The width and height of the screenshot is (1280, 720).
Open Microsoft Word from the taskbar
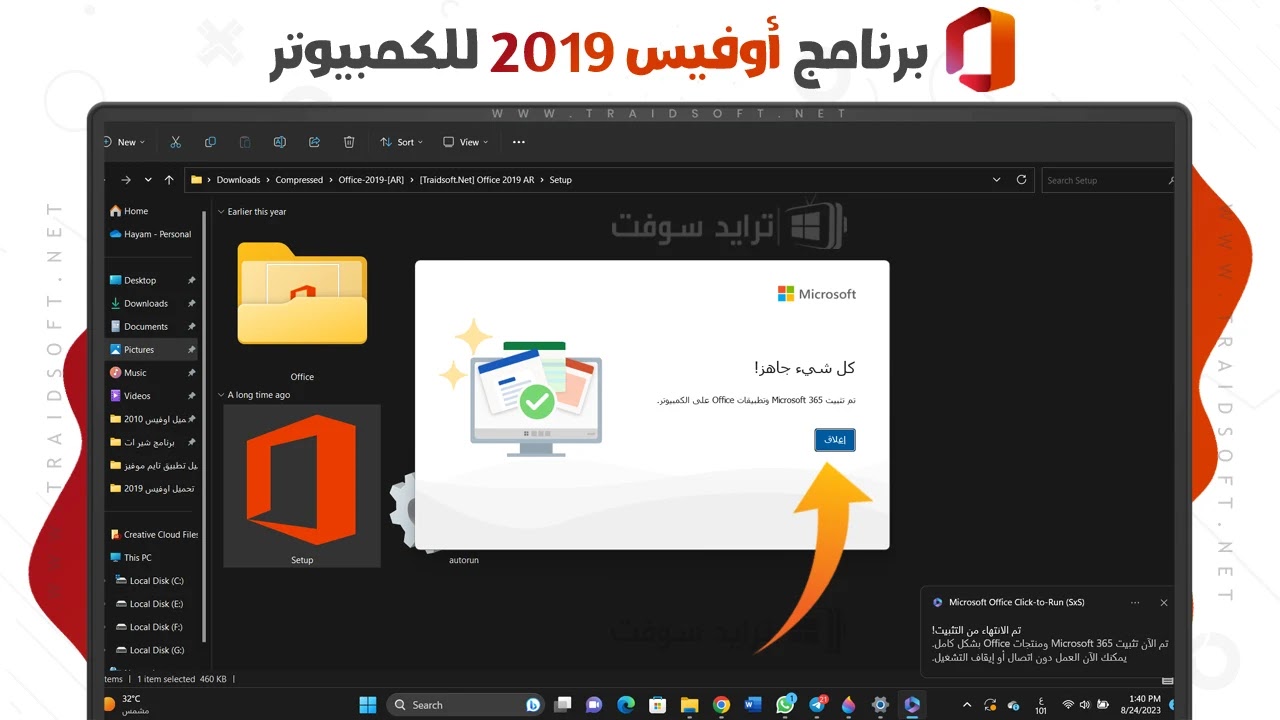click(x=753, y=705)
